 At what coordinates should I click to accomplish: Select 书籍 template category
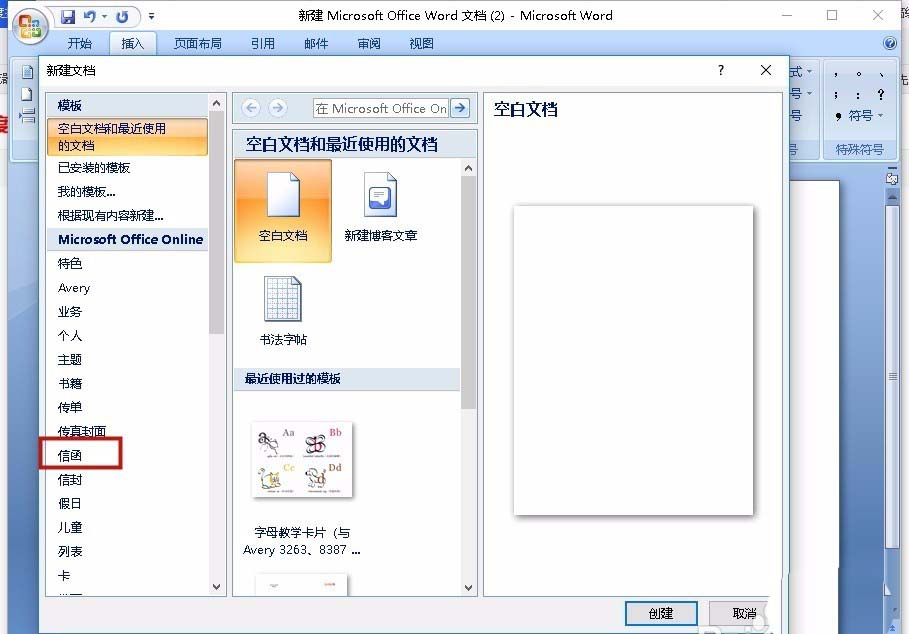click(x=70, y=384)
